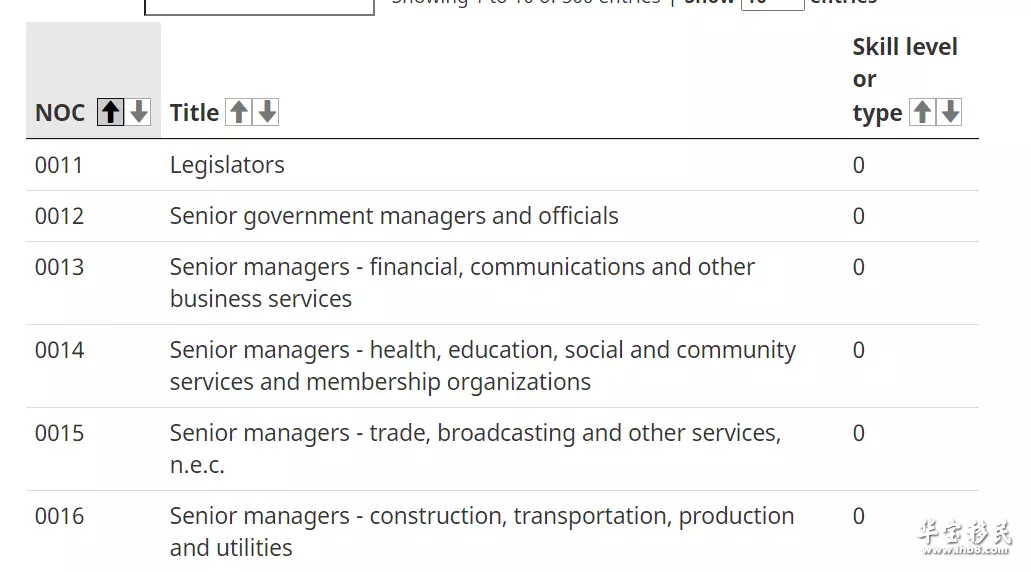Sort Title column descending arrow
This screenshot has width=1031, height=572.
point(266,112)
